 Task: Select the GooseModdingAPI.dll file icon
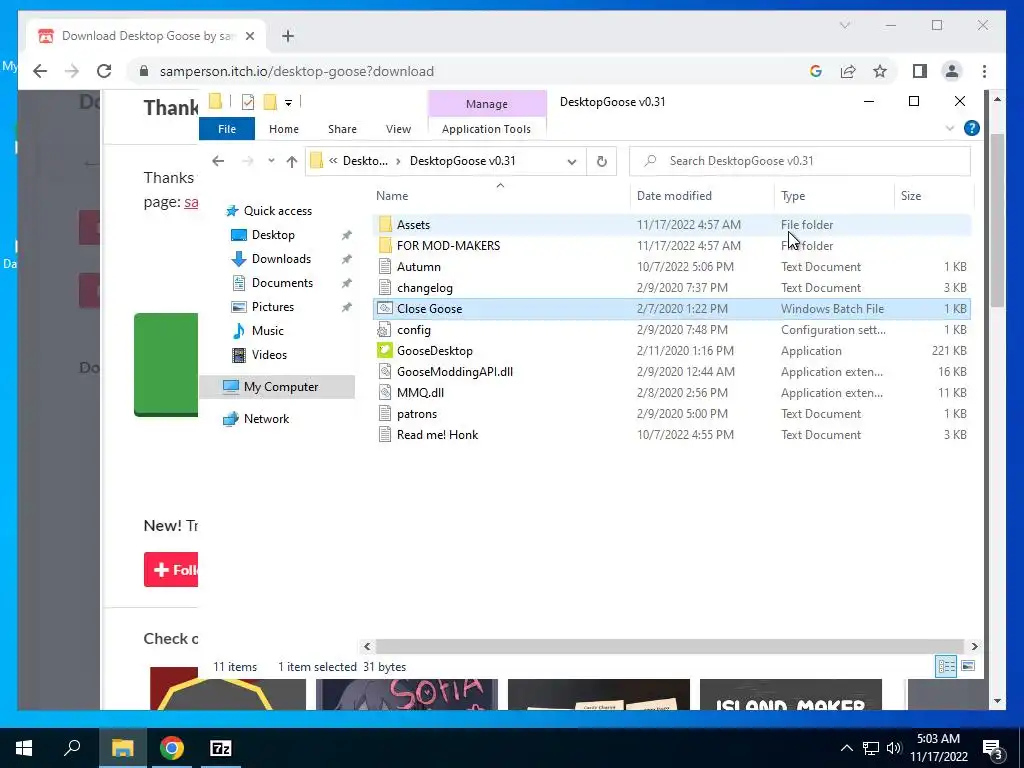385,372
